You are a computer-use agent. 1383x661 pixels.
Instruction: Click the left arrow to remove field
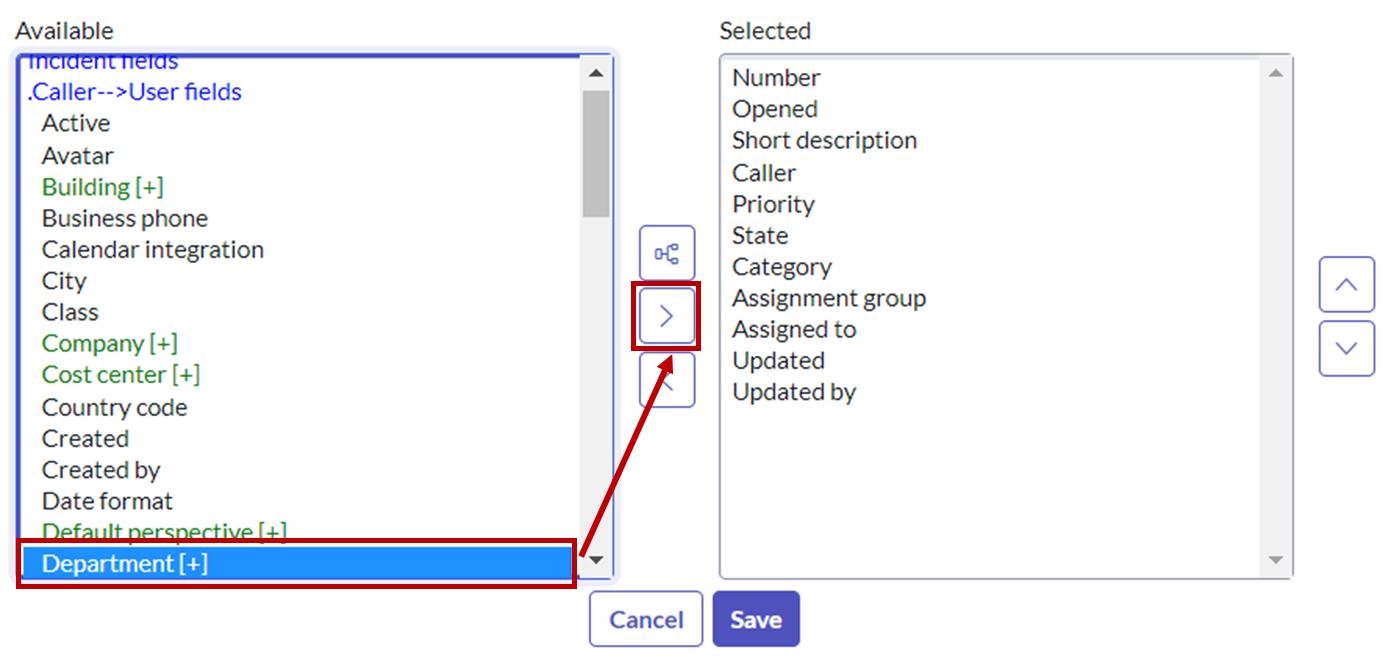point(665,379)
